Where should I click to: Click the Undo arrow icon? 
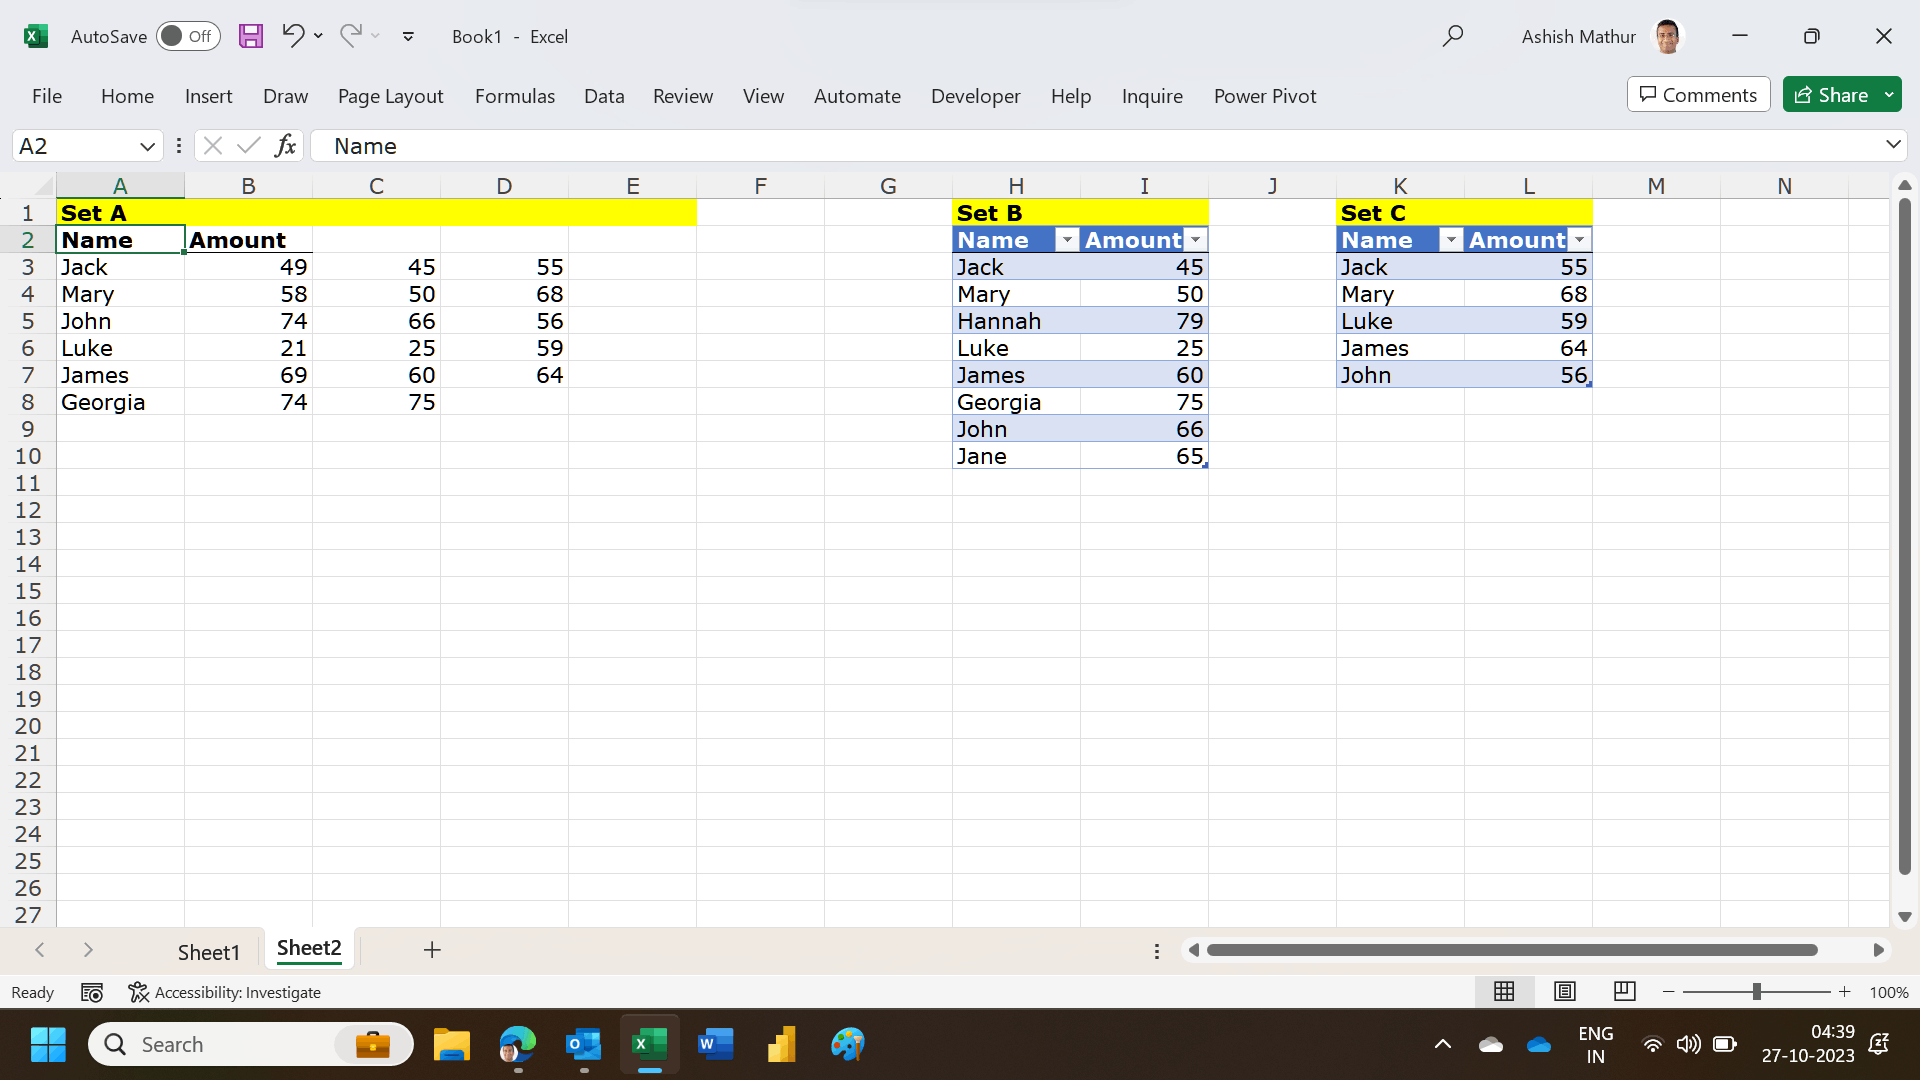tap(292, 36)
